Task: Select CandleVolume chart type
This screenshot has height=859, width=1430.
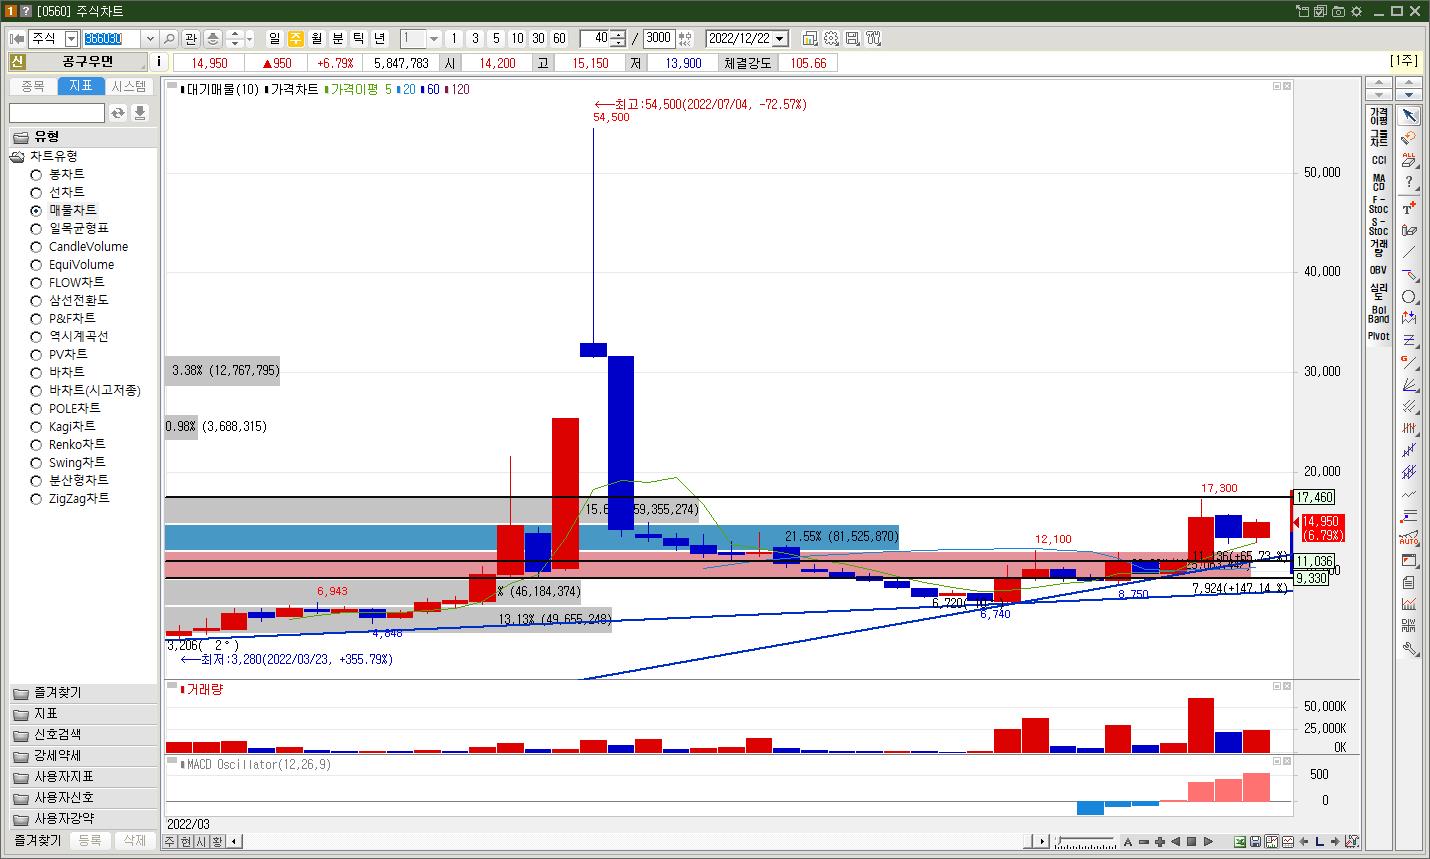Action: (79, 246)
